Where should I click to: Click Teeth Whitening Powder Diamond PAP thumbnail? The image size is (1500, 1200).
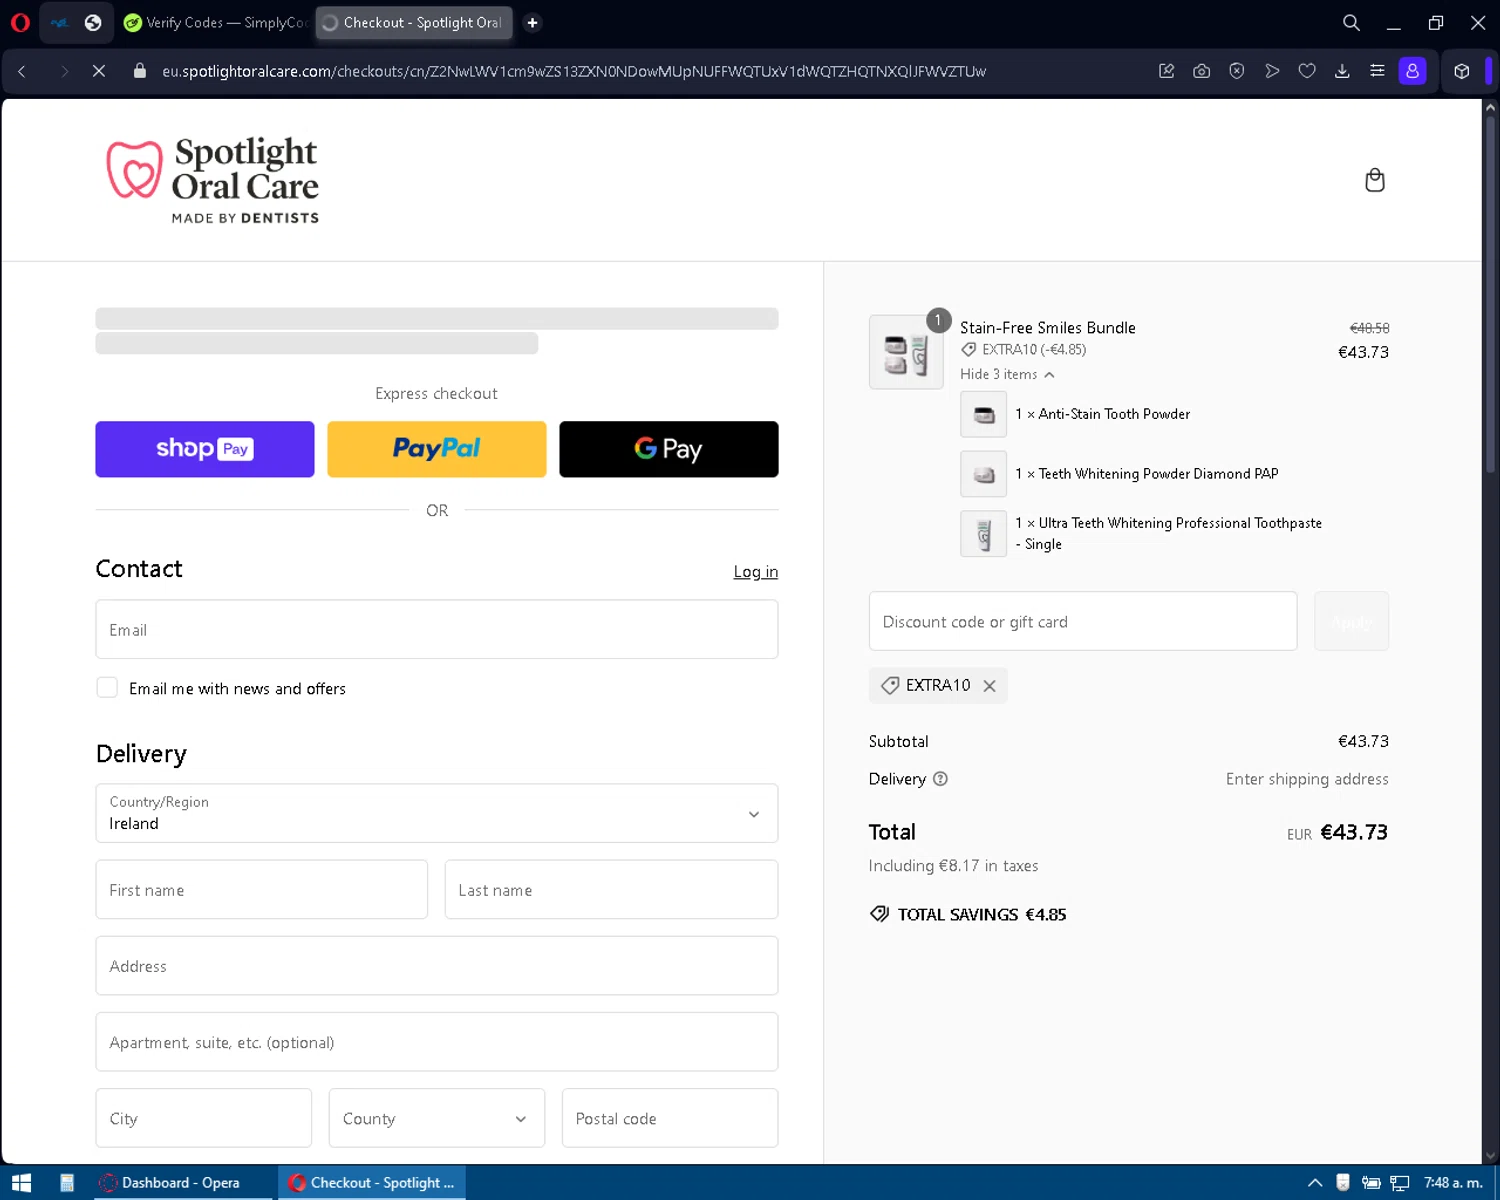pyautogui.click(x=984, y=474)
